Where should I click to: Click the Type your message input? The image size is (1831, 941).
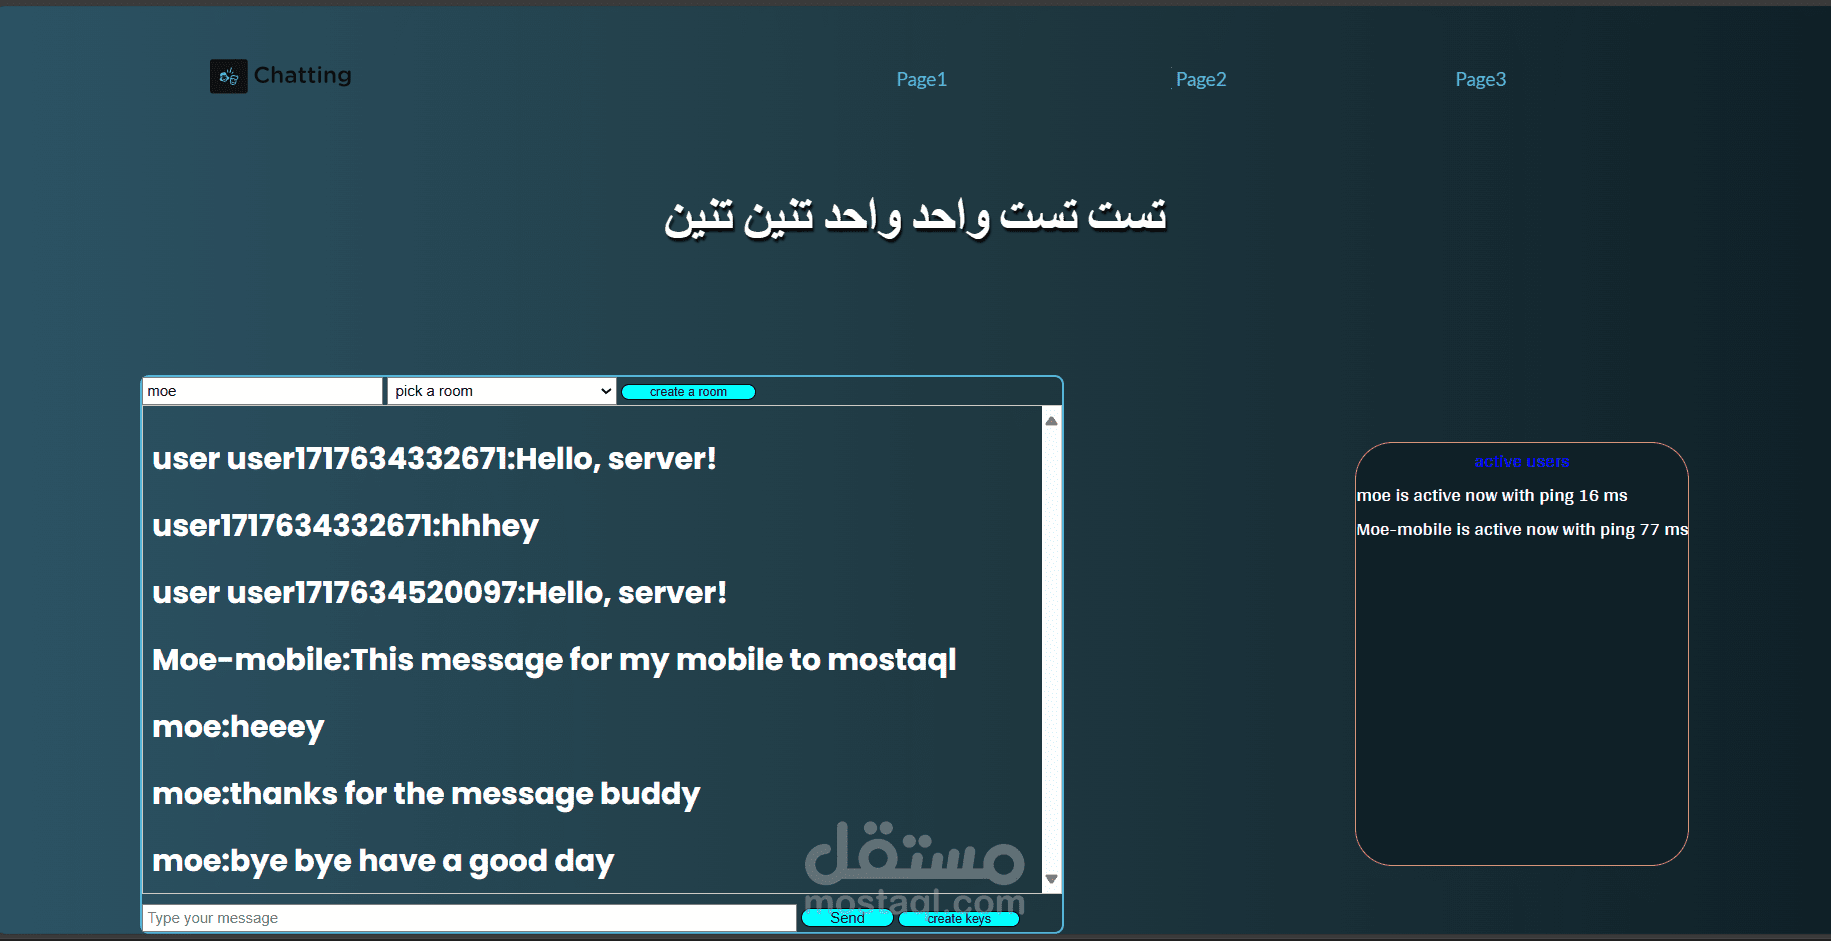(x=469, y=918)
